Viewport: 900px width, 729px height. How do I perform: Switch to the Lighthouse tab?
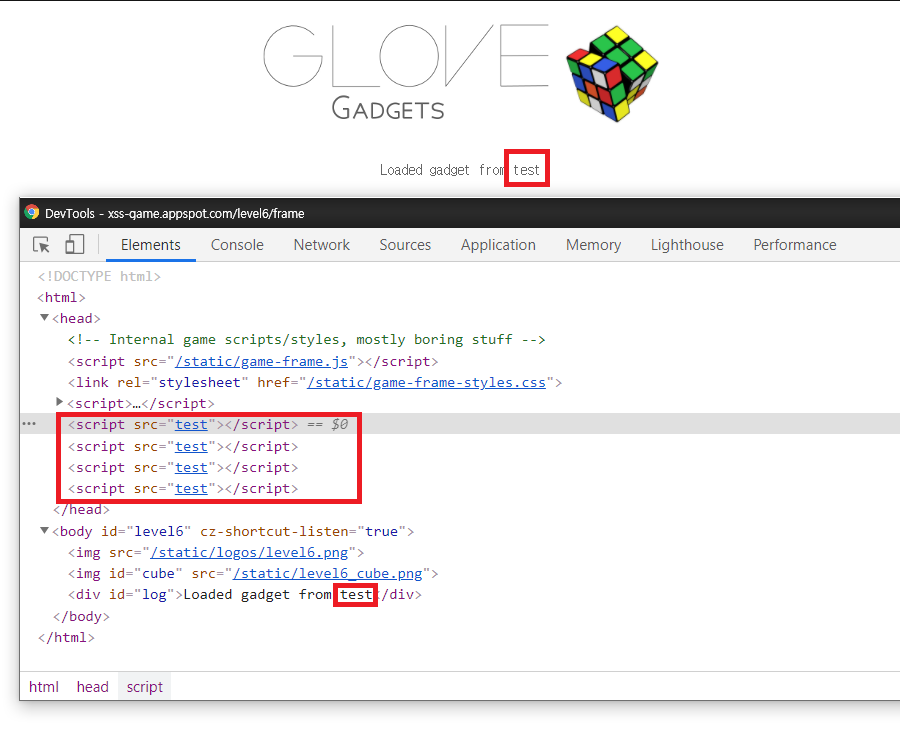tap(687, 245)
